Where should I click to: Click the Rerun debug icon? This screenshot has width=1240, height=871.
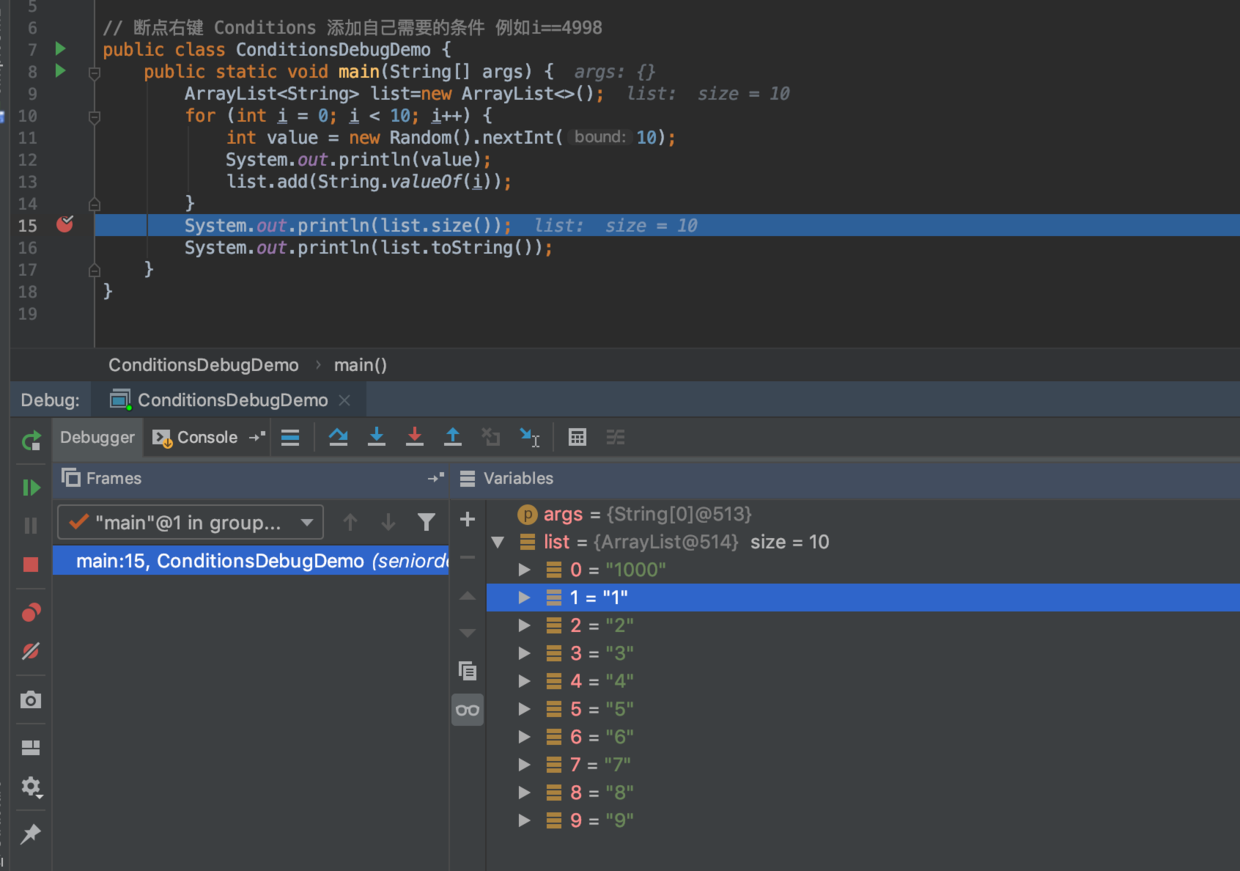[x=31, y=440]
